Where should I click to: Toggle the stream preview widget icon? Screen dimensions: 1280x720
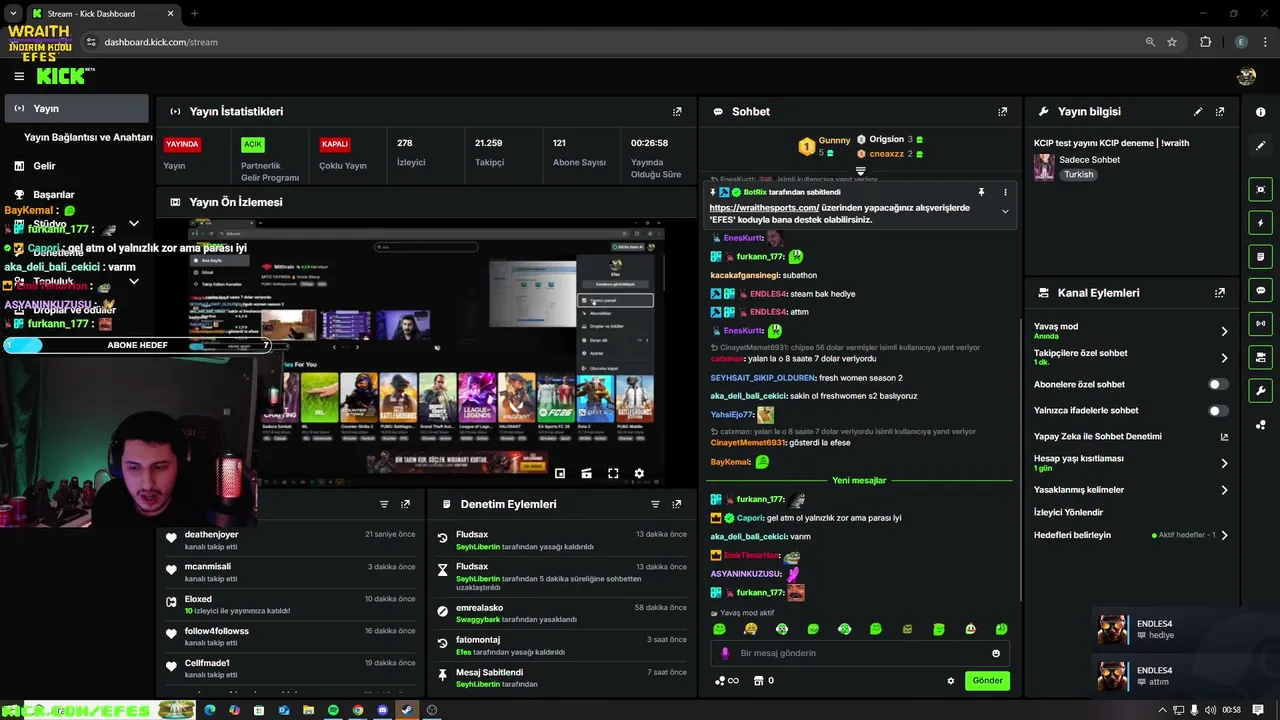(x=1261, y=189)
